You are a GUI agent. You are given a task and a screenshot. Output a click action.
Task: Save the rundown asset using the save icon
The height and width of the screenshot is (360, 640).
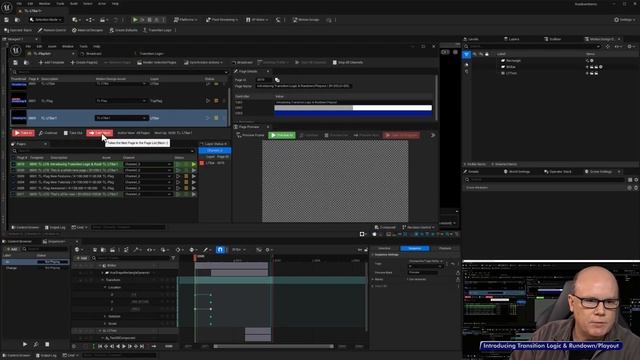[x=16, y=62]
